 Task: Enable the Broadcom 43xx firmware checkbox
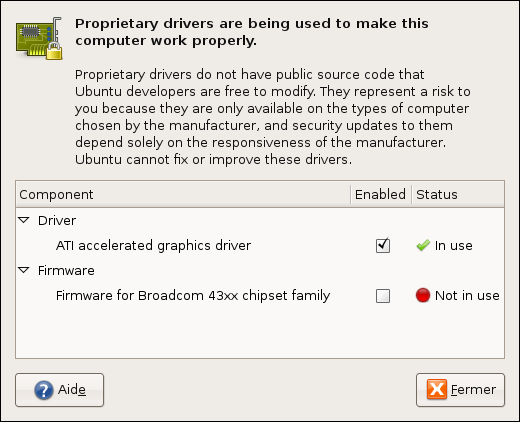coord(383,296)
